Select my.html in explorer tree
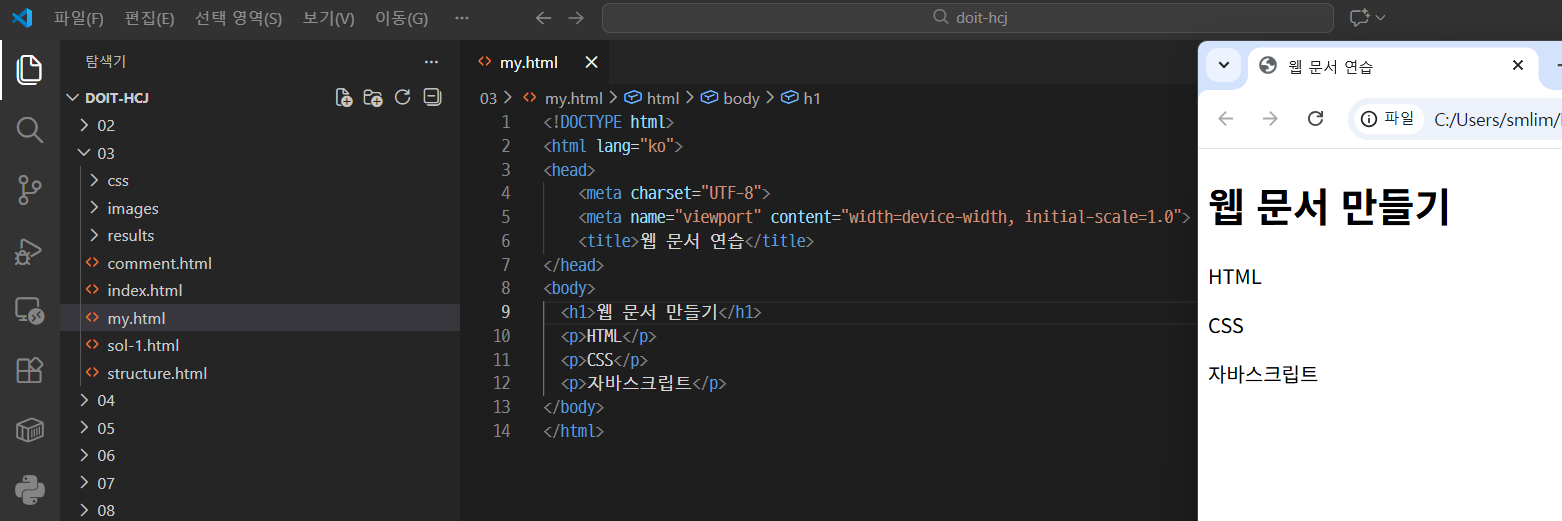 pyautogui.click(x=259, y=318)
